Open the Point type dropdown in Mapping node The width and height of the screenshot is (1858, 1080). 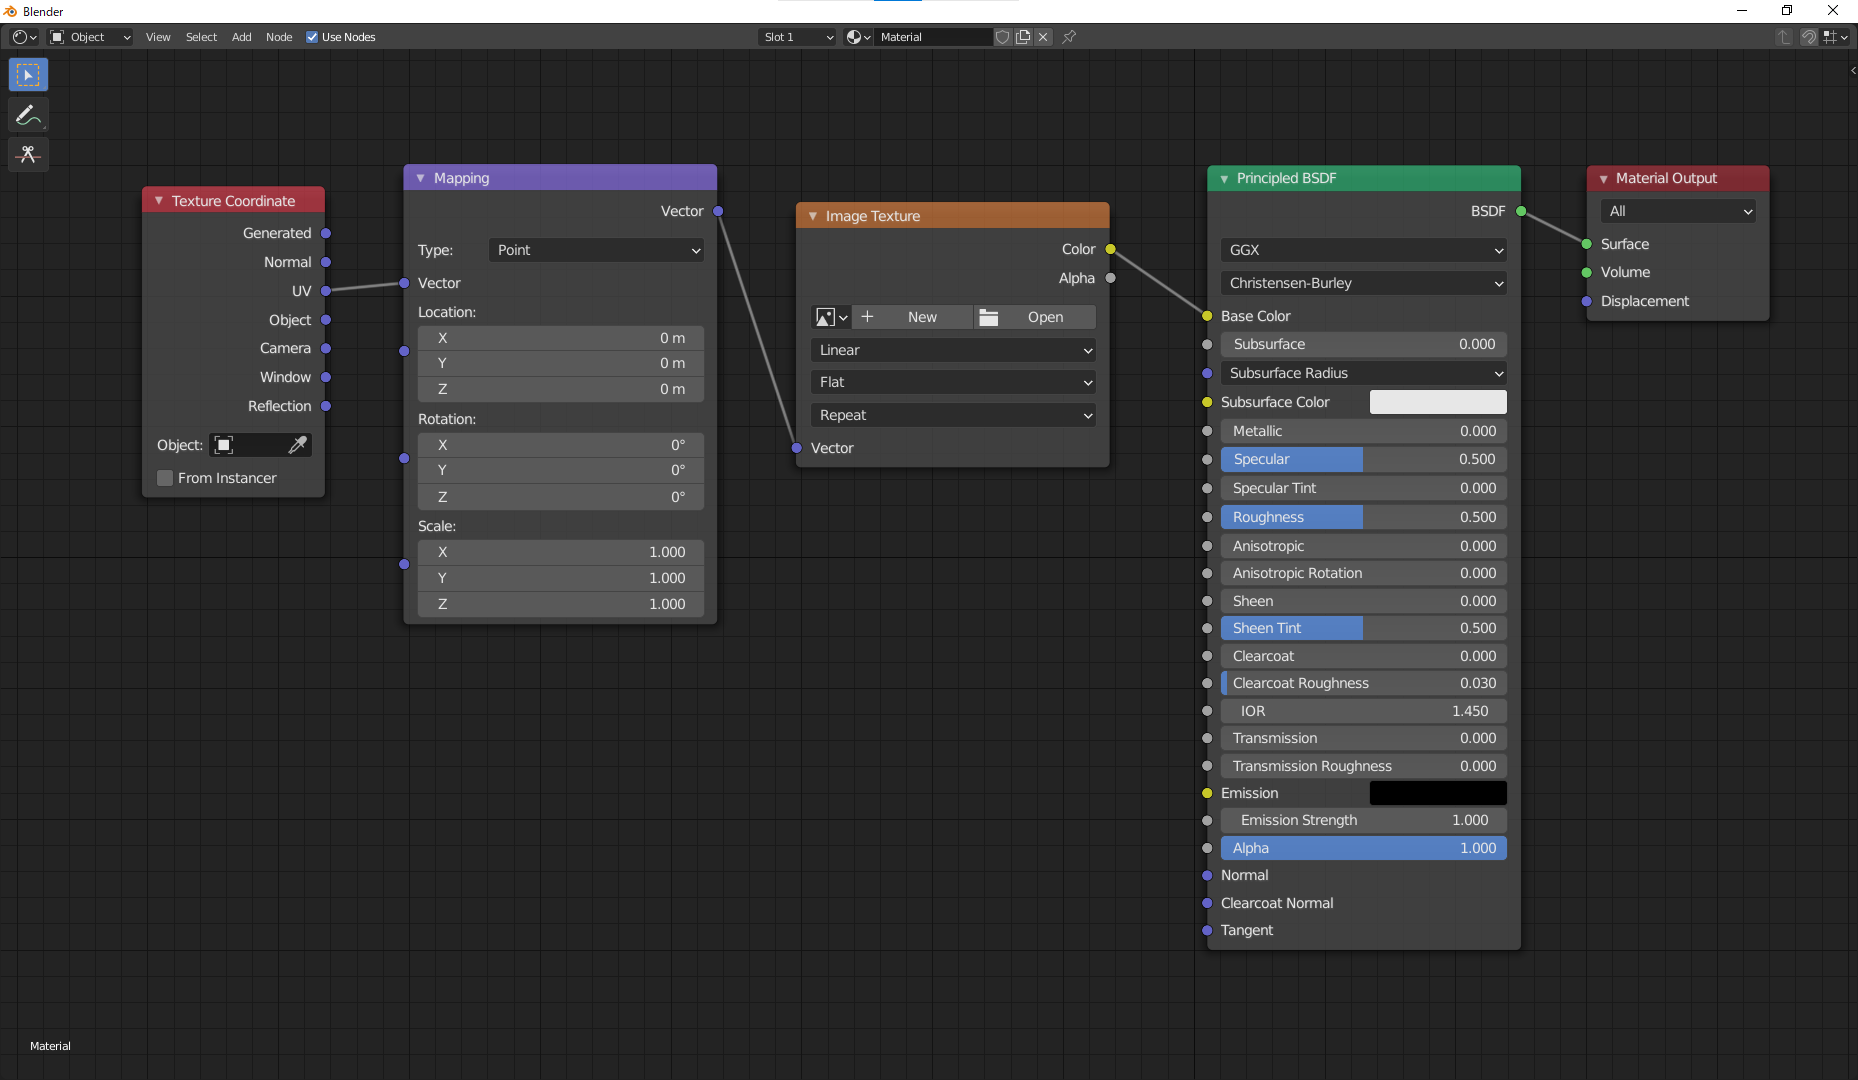(595, 250)
